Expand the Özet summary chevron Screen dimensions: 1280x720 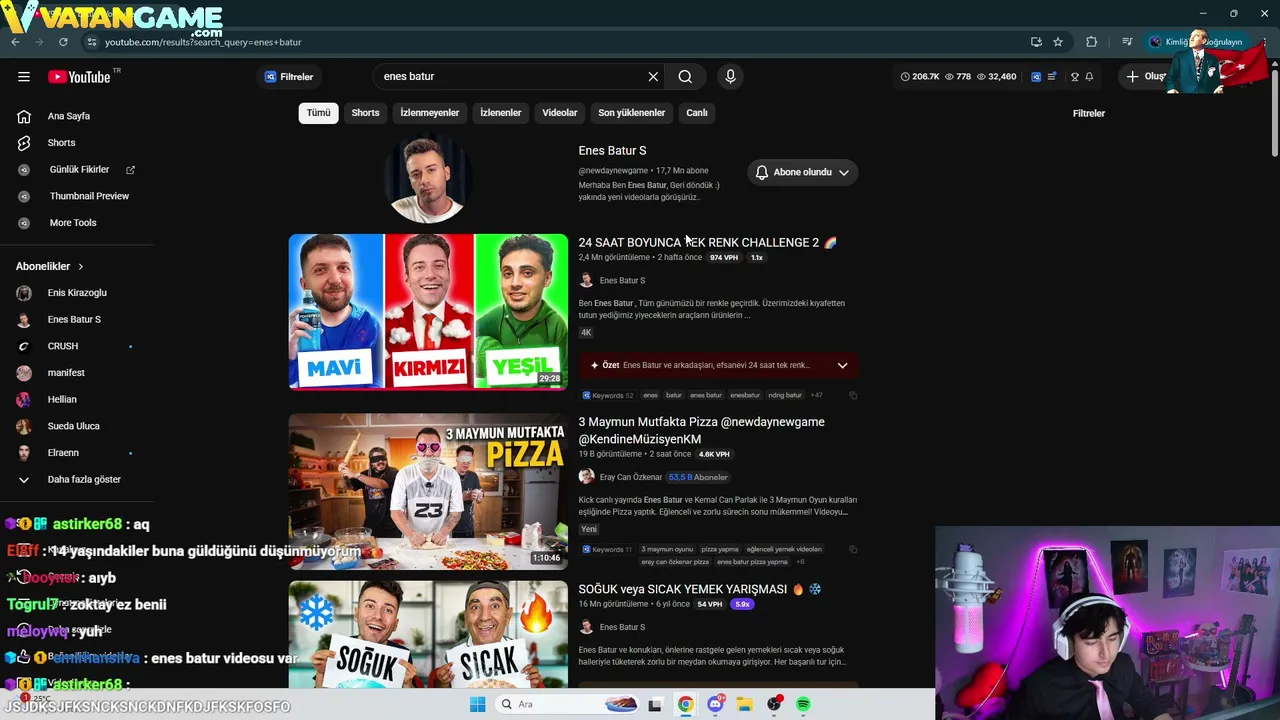pos(842,366)
